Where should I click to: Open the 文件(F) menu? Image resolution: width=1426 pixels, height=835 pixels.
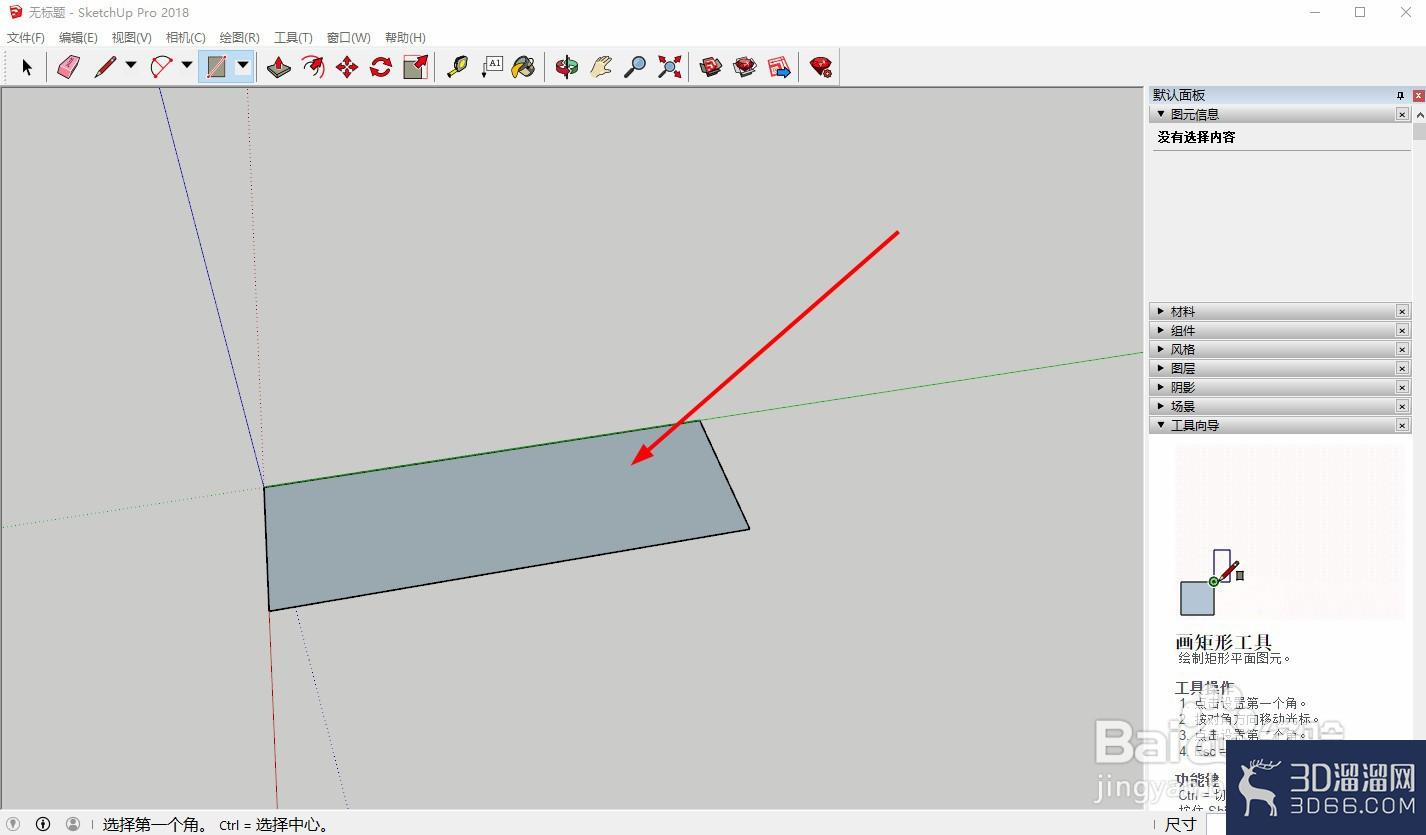(26, 37)
